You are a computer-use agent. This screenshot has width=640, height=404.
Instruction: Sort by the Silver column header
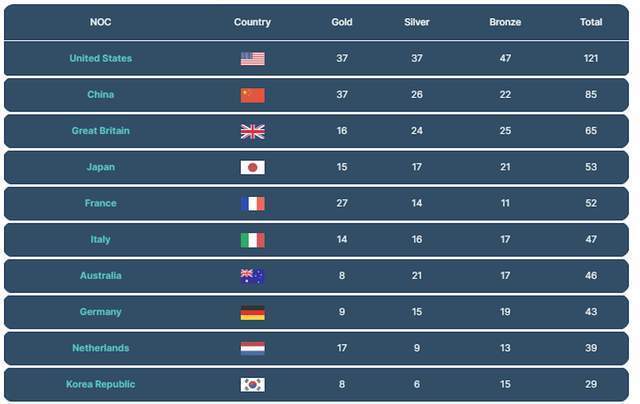point(417,22)
